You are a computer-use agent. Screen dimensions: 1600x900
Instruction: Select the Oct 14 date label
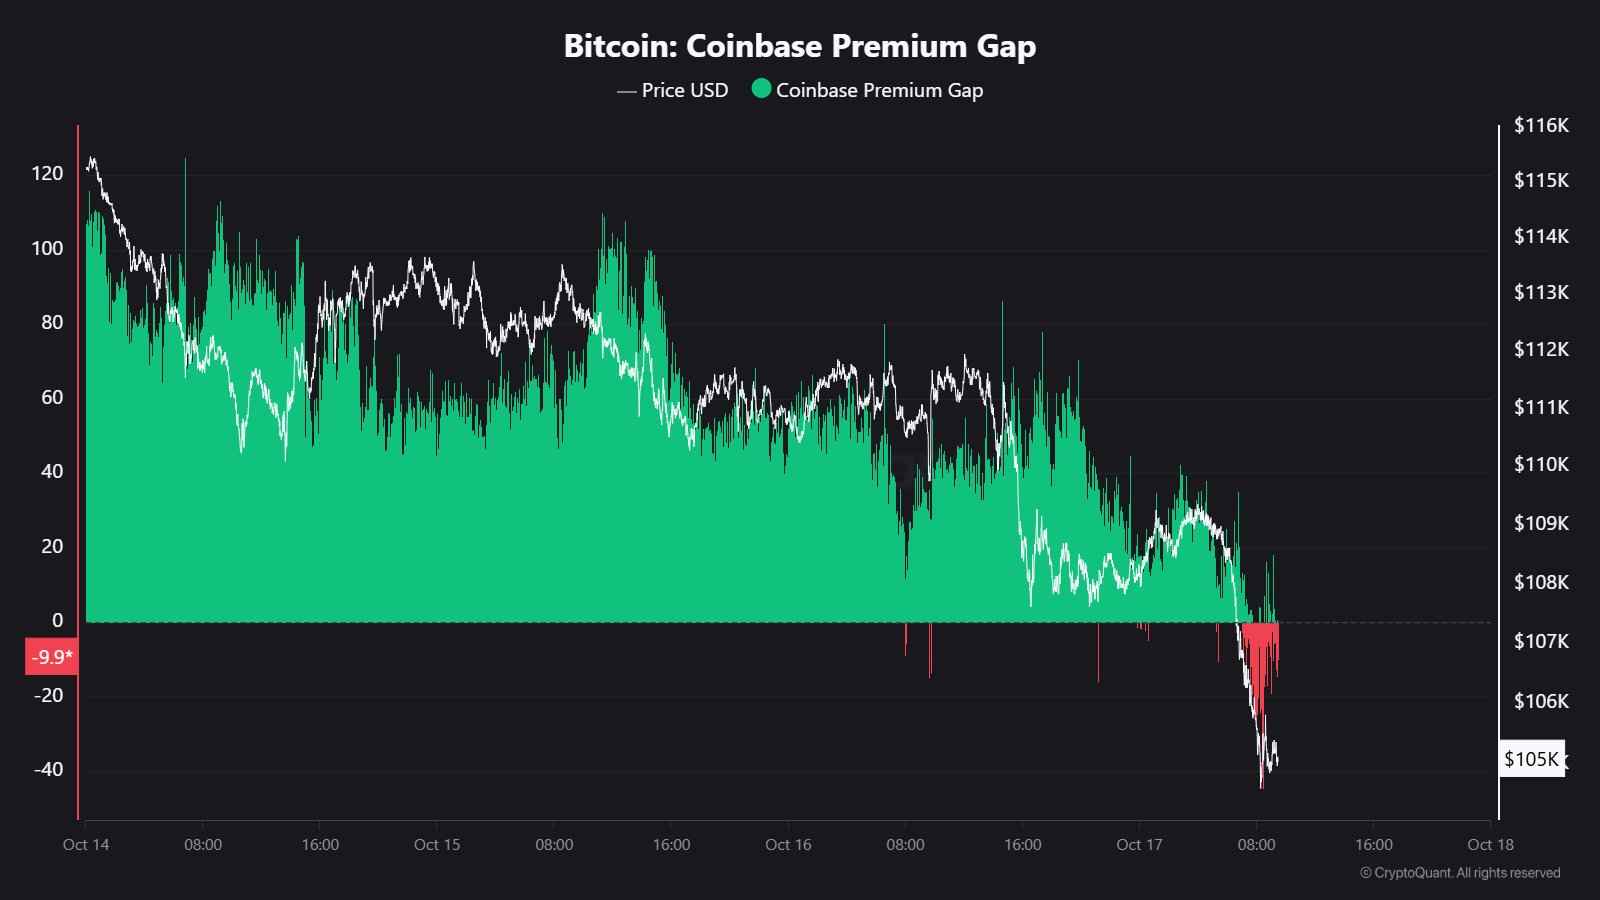point(86,844)
